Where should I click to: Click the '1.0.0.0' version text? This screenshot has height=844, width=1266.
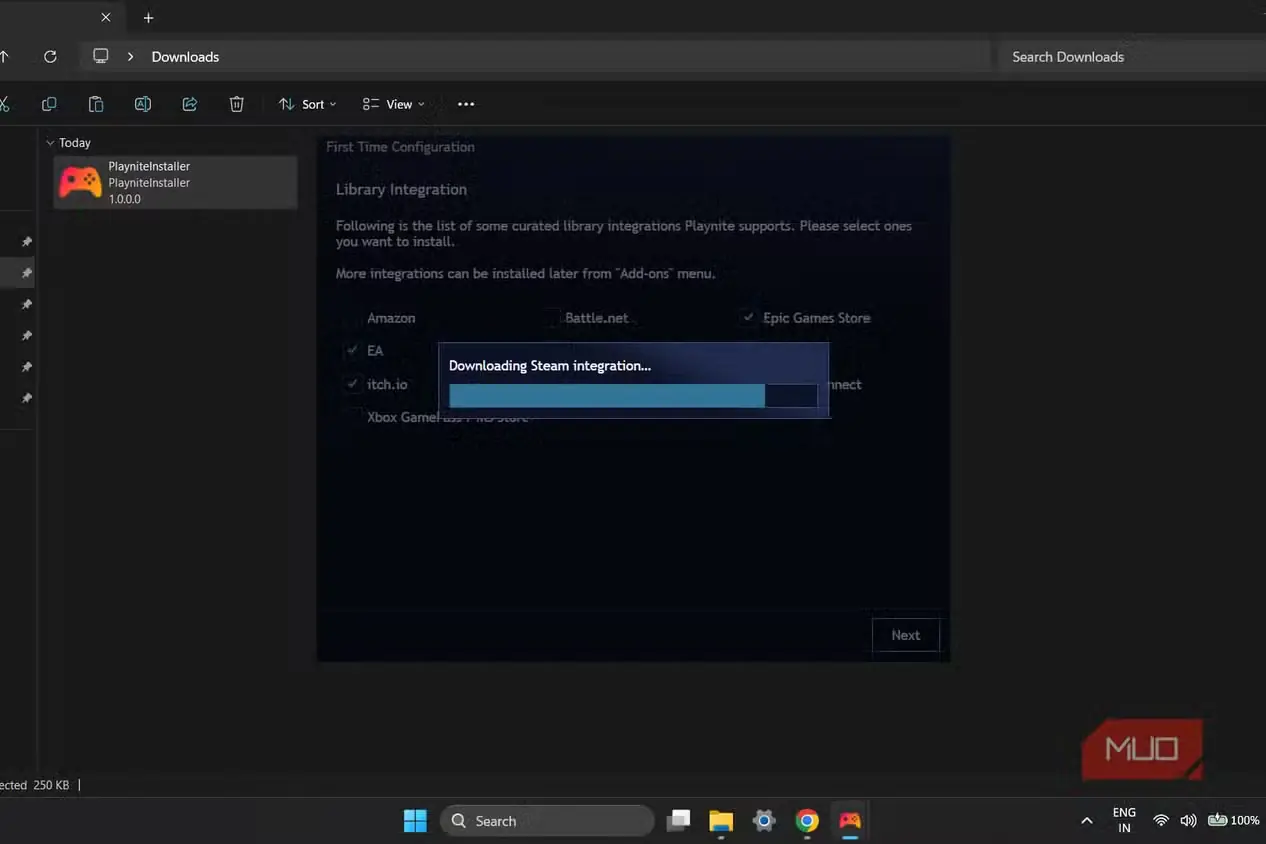[125, 199]
